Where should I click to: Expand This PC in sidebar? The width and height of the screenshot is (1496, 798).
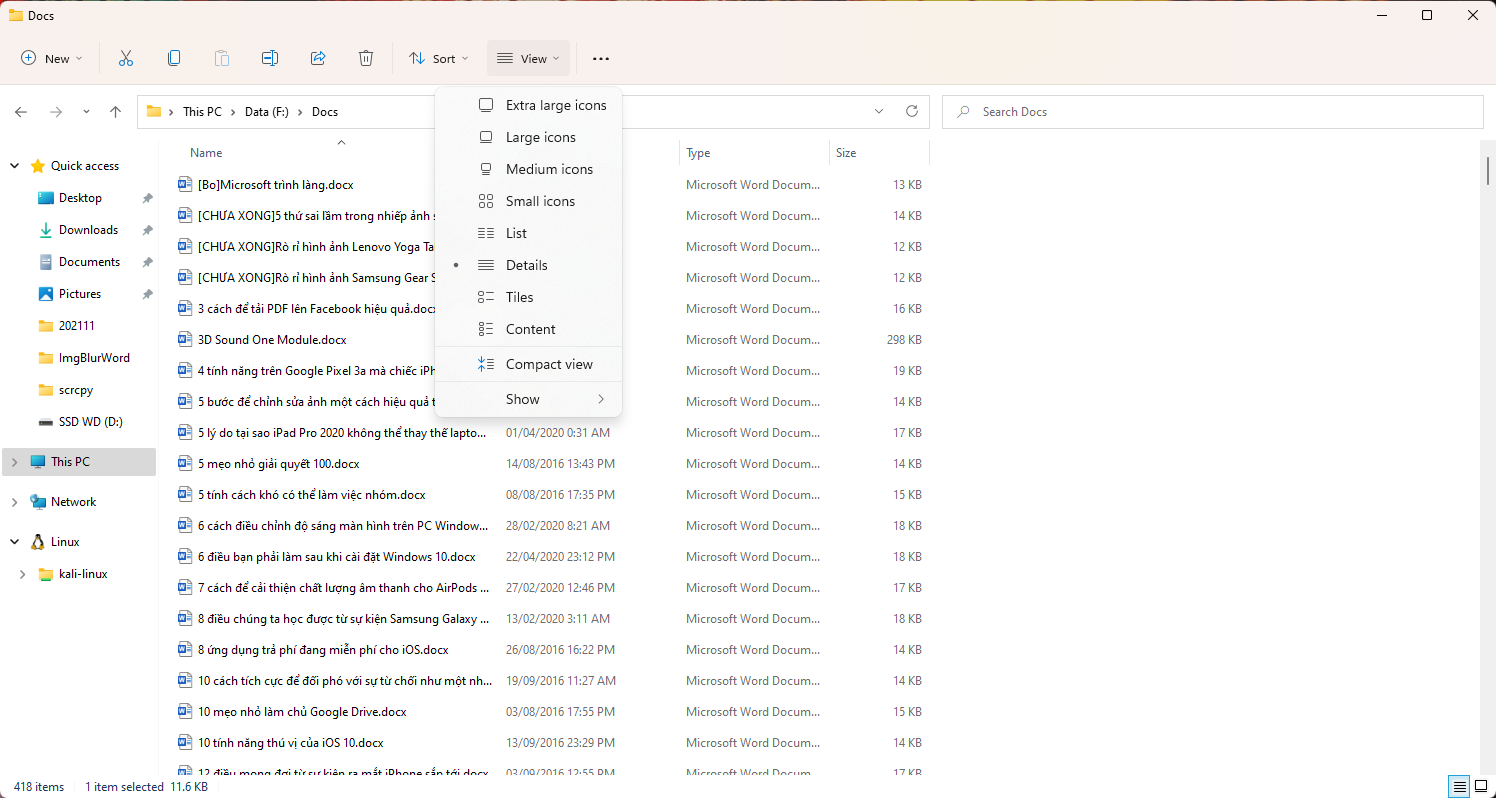point(15,462)
